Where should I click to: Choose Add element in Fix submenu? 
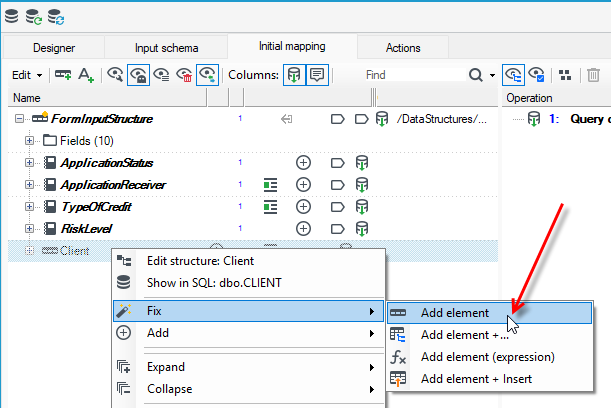489,313
